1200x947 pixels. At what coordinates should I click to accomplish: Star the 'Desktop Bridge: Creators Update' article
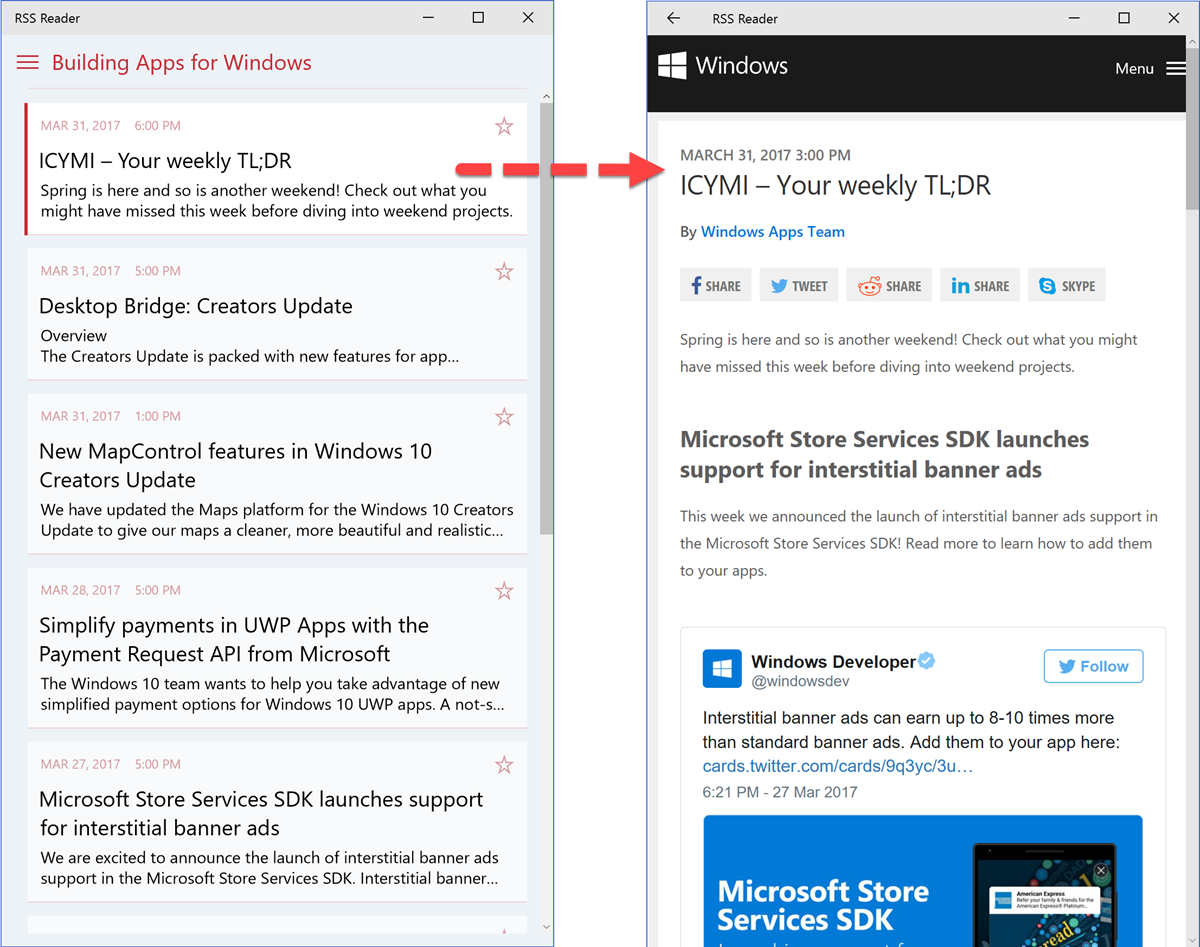[504, 271]
